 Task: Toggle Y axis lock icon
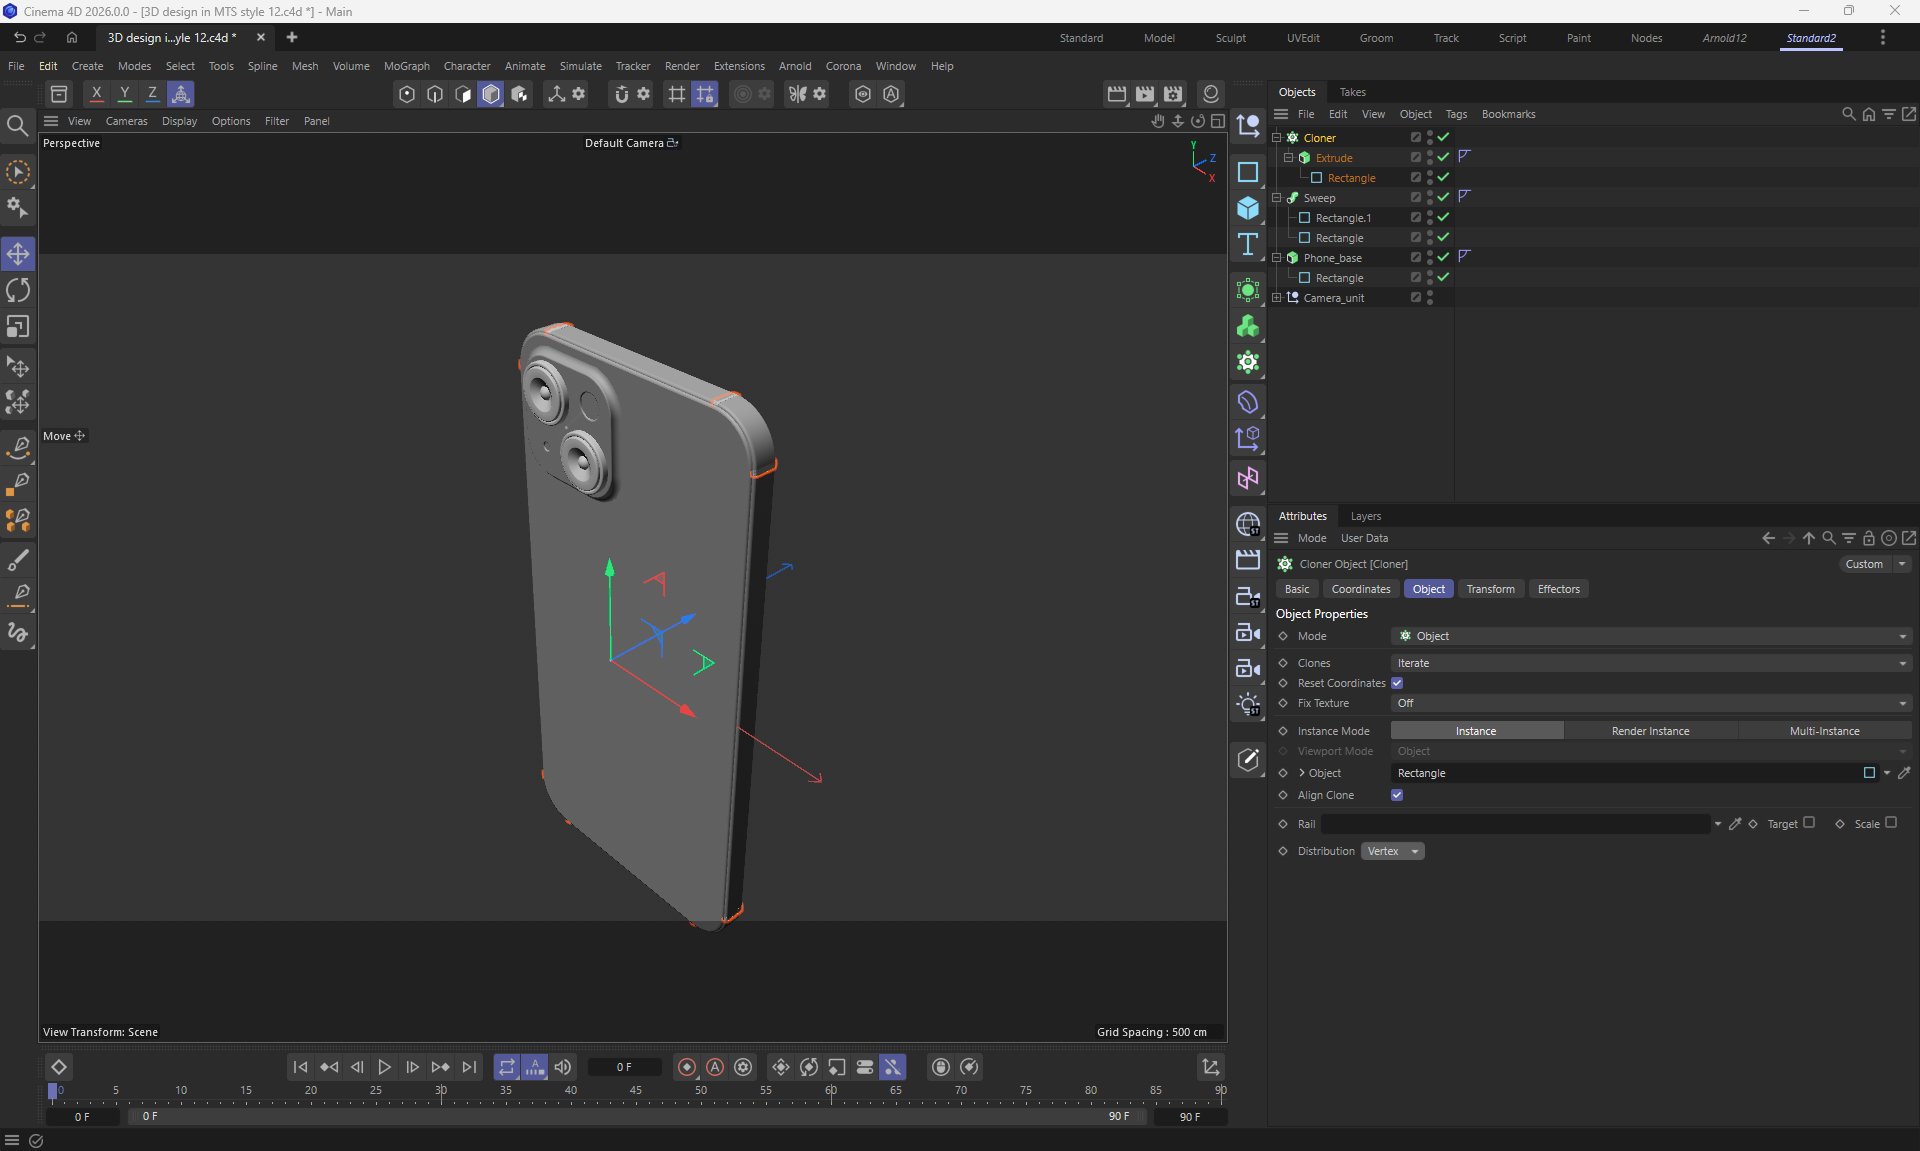[x=124, y=94]
